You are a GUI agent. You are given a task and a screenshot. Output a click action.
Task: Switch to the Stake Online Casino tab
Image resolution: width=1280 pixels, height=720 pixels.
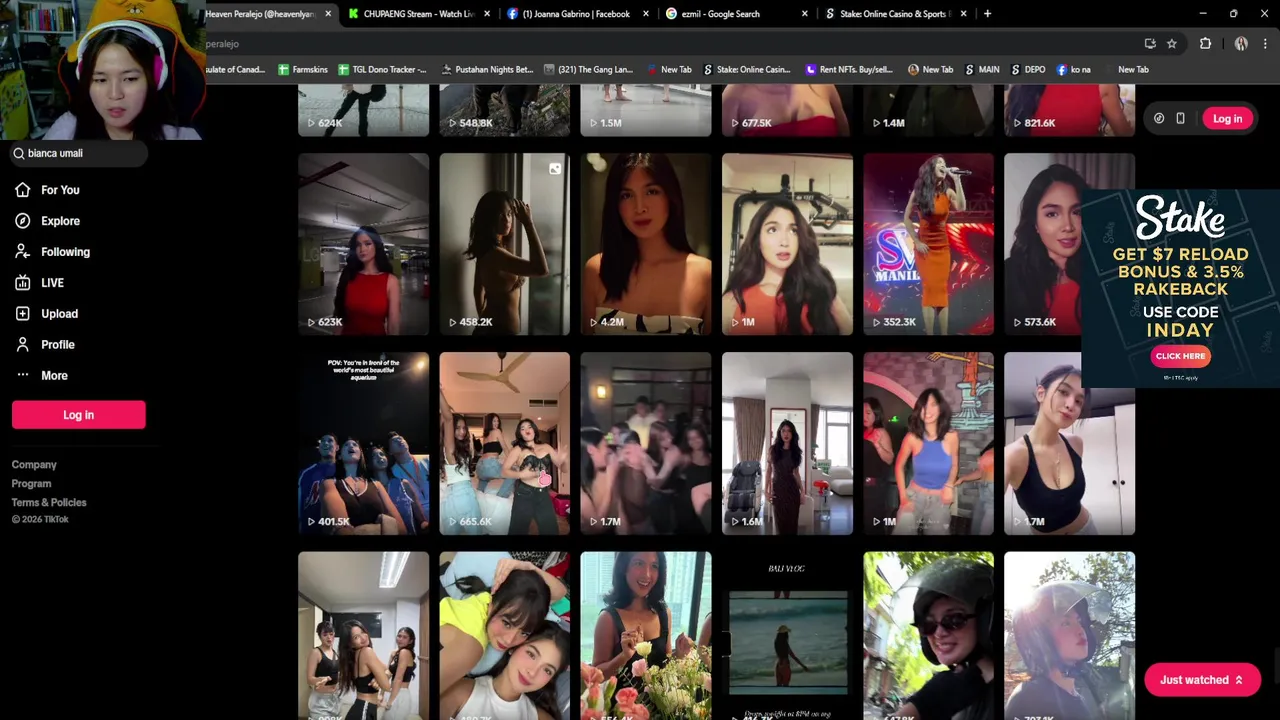tap(896, 14)
